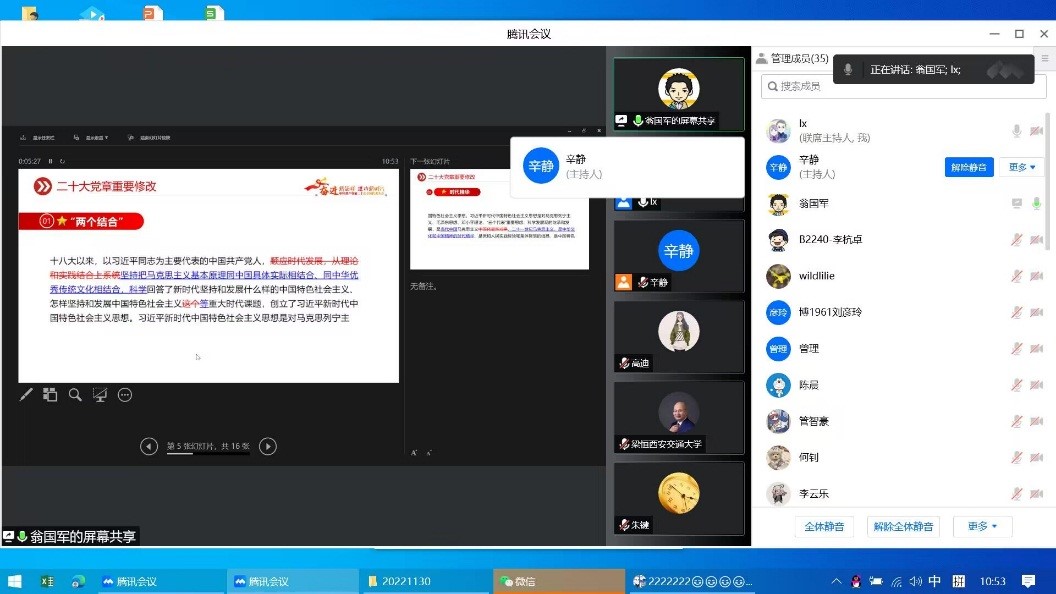This screenshot has width=1056, height=594.
Task: Toggle microphone for B2240-李杭卓
Action: 1017,240
